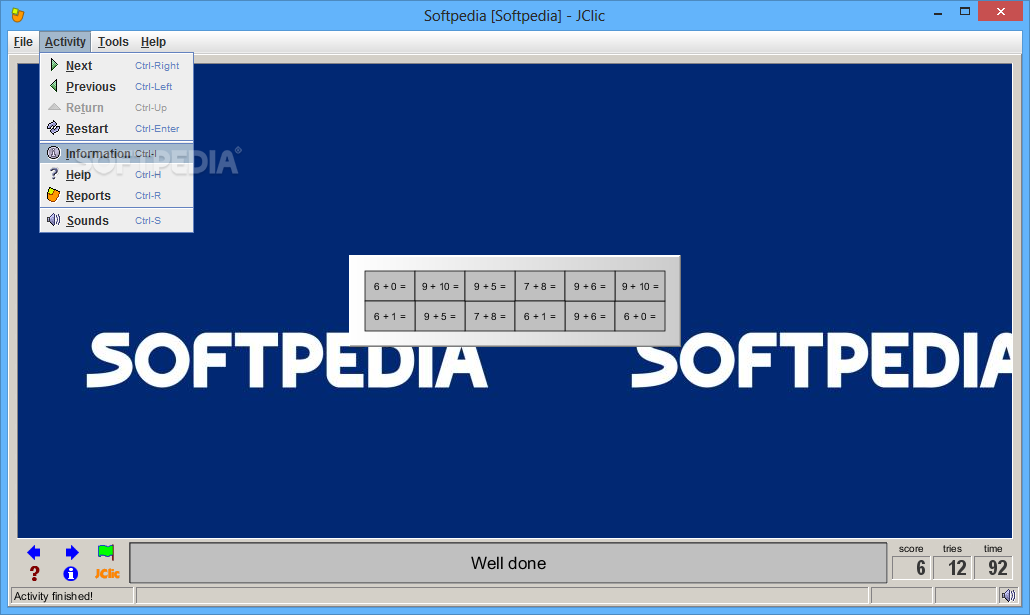This screenshot has width=1030, height=615.
Task: Choose Next from the Activity menu
Action: [x=116, y=66]
